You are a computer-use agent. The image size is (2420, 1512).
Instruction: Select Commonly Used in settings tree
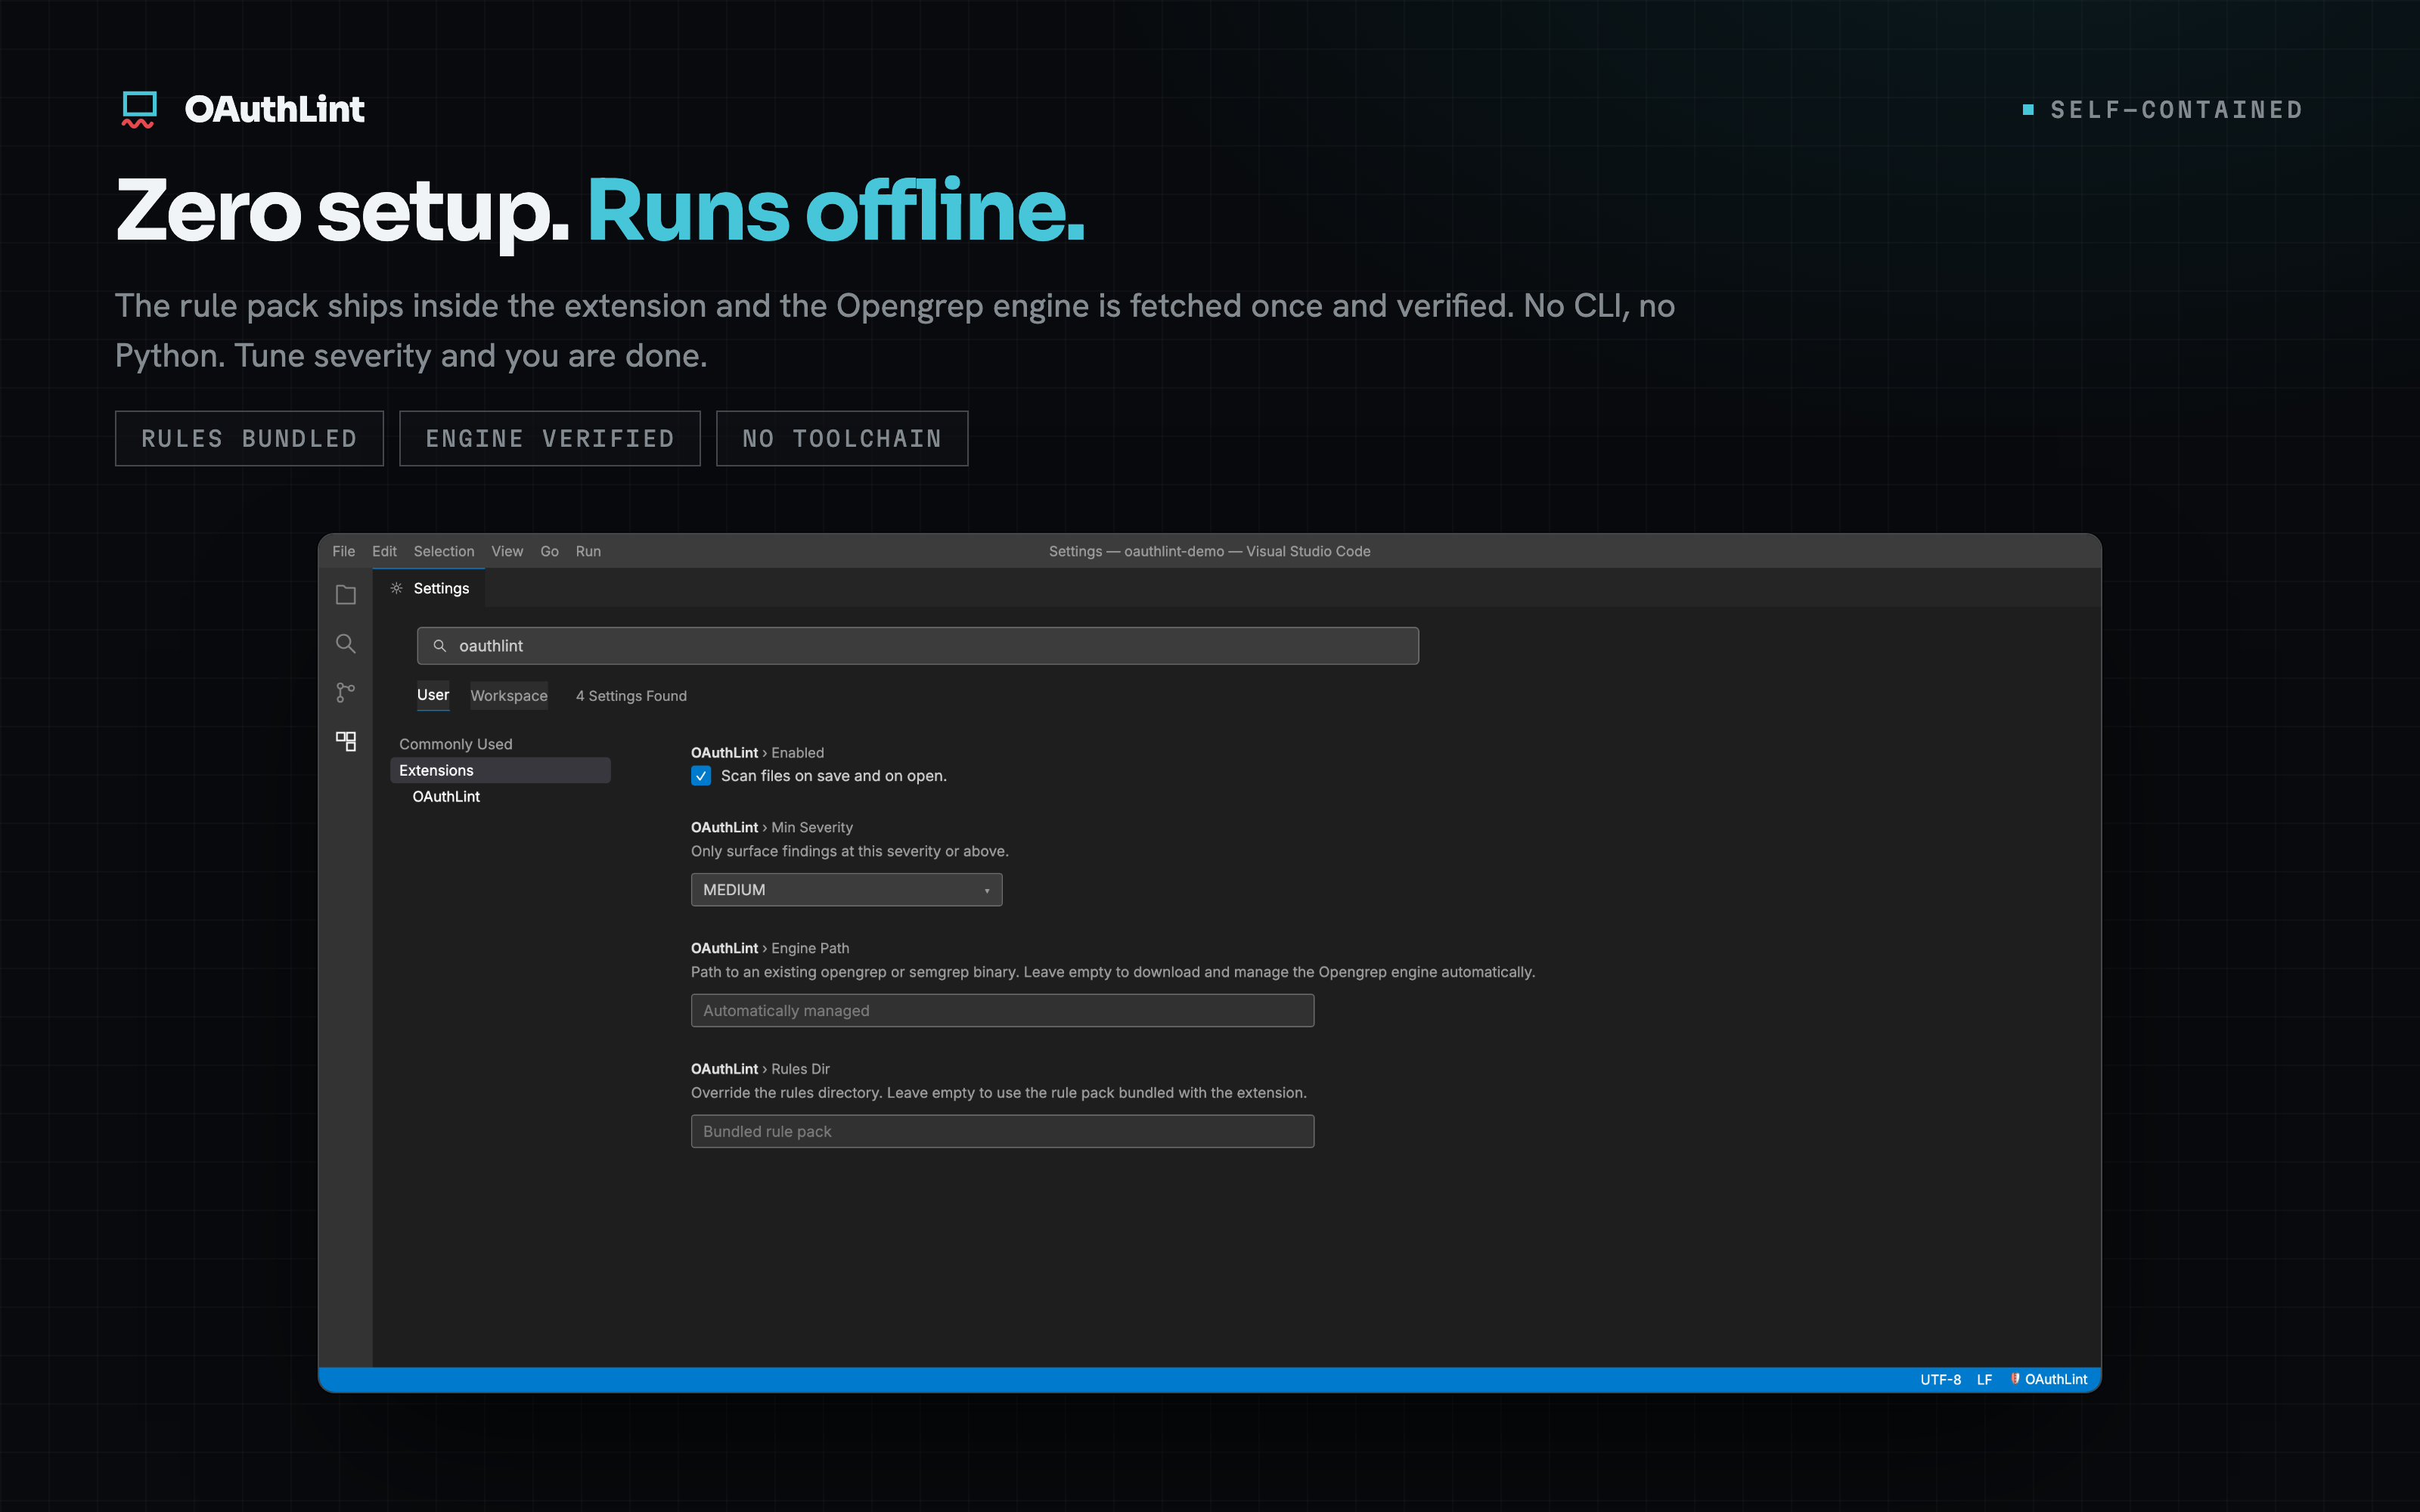pyautogui.click(x=455, y=744)
